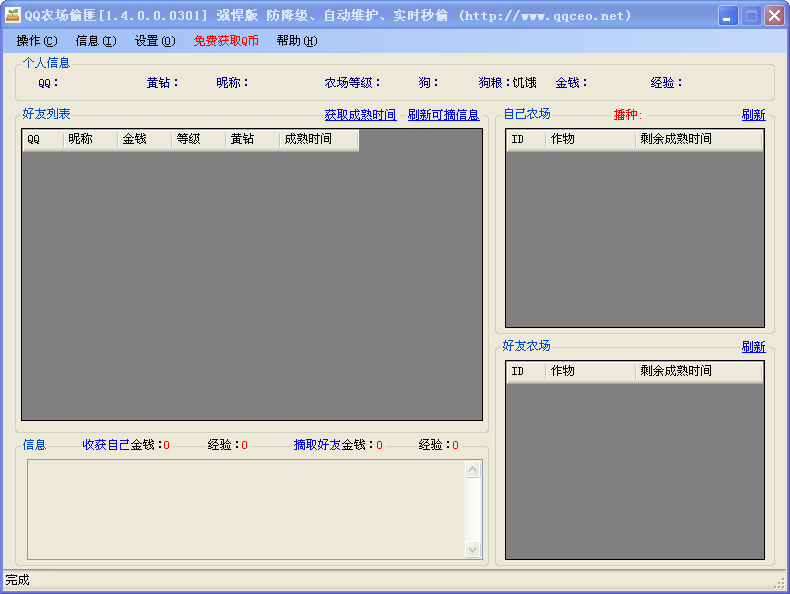Click 刷新 link for 自己农场
This screenshot has height=594, width=790.
pos(753,115)
